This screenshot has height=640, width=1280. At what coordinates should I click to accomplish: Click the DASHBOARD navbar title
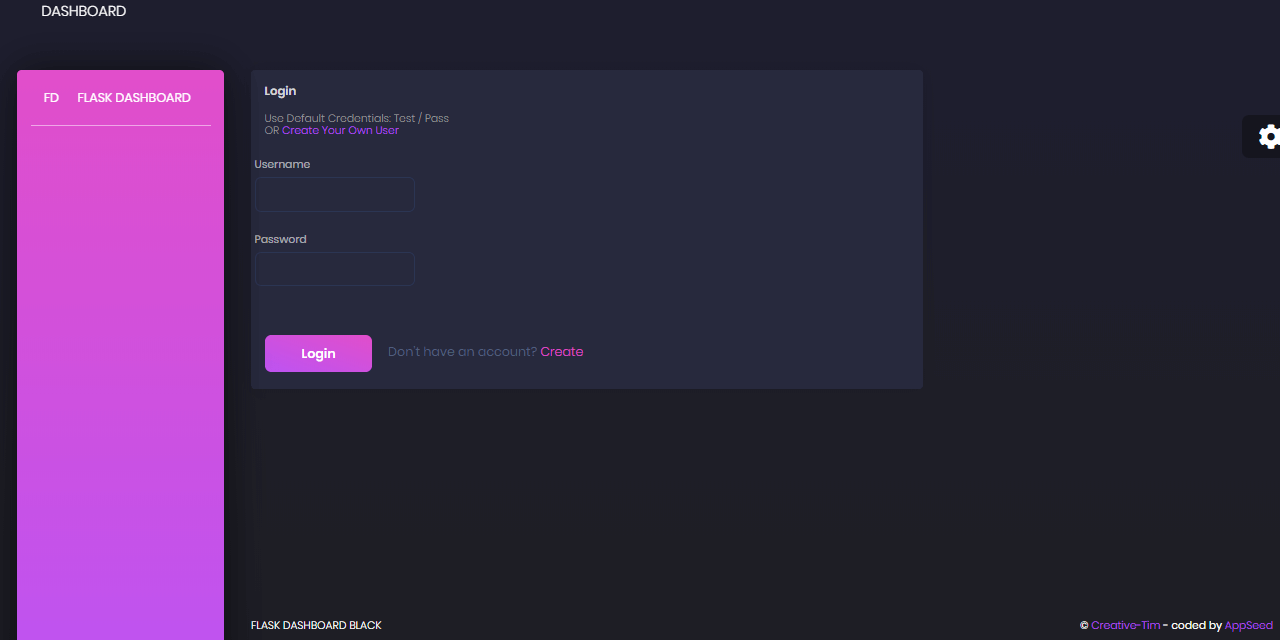[84, 12]
